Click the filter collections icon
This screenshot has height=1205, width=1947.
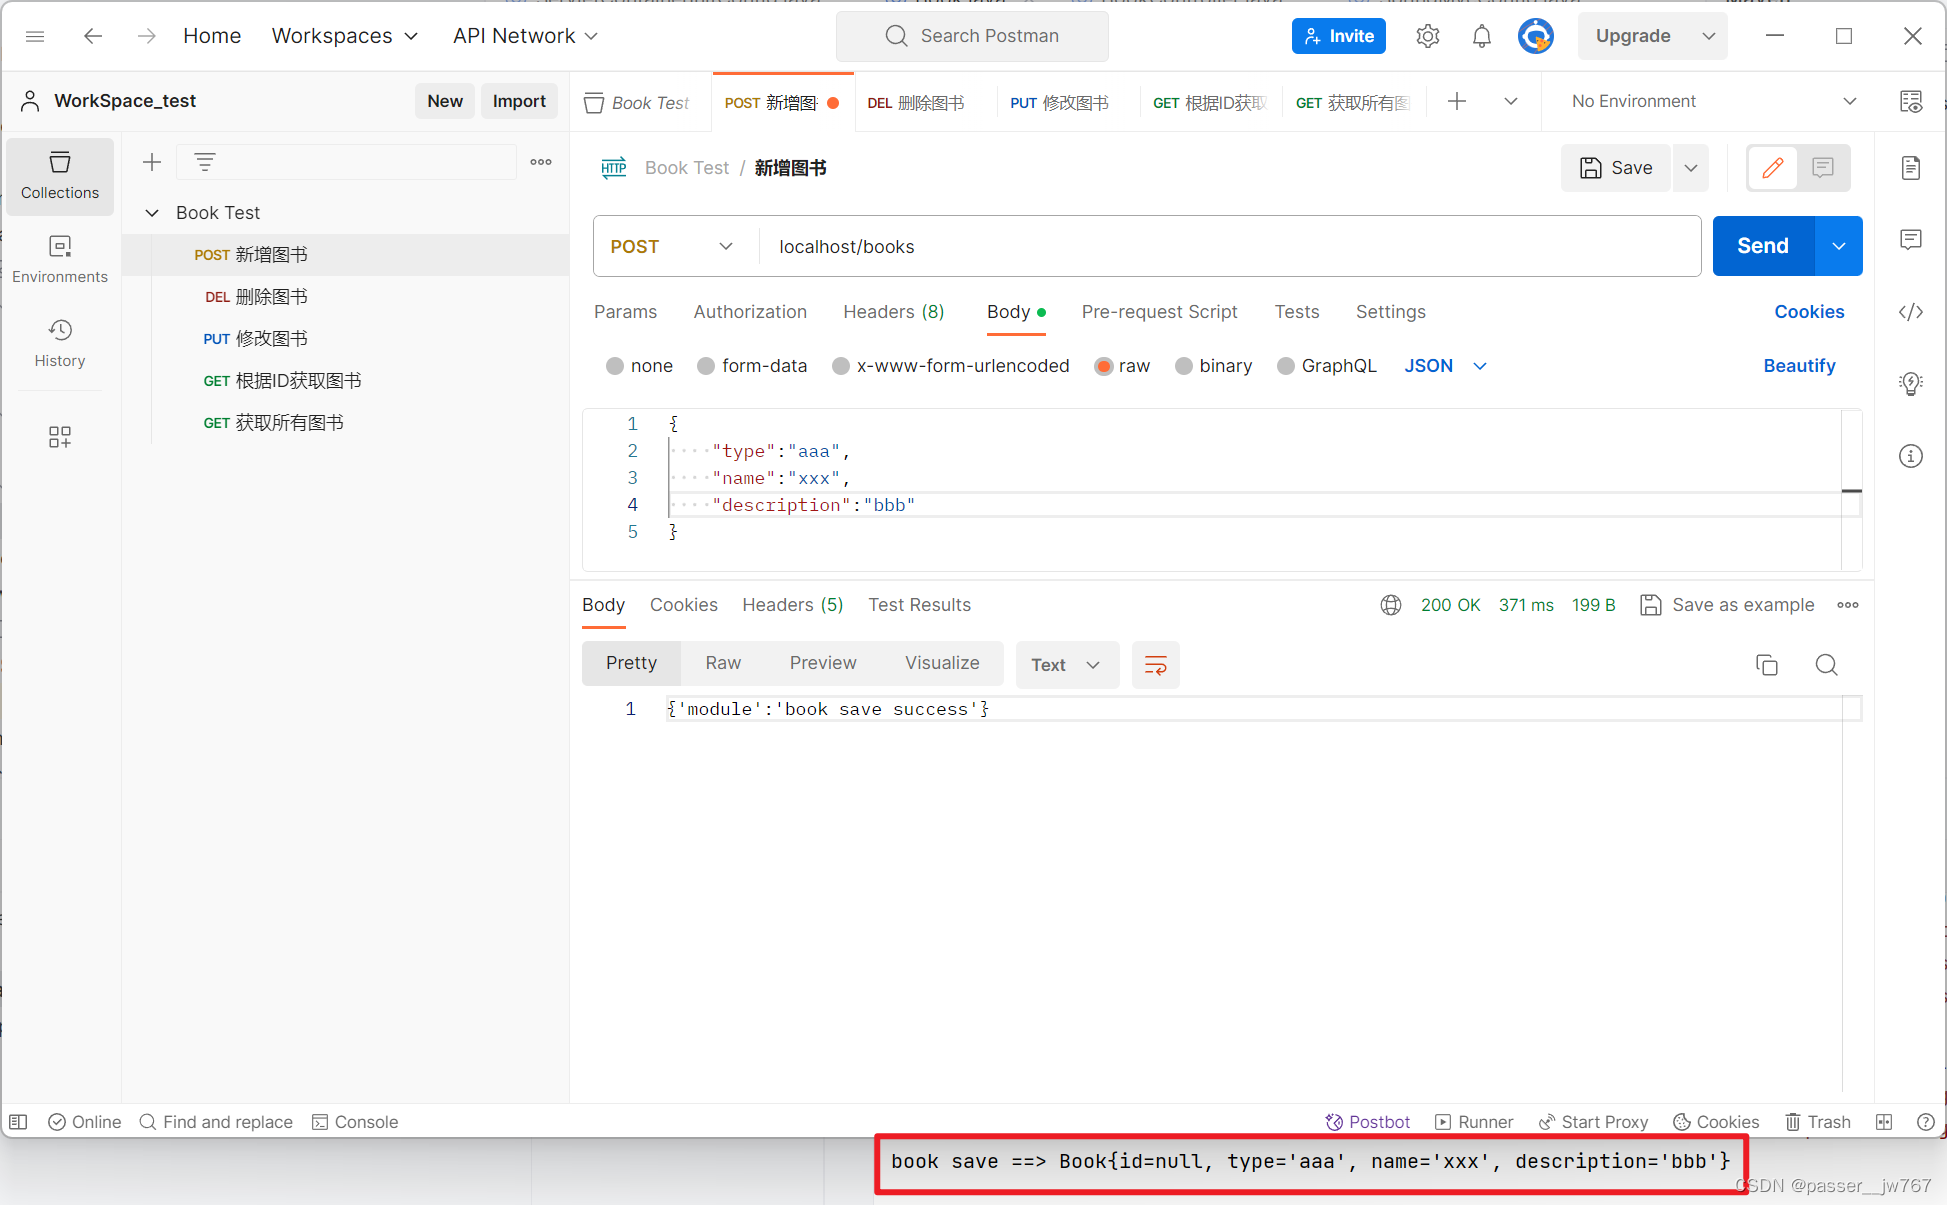tap(205, 162)
